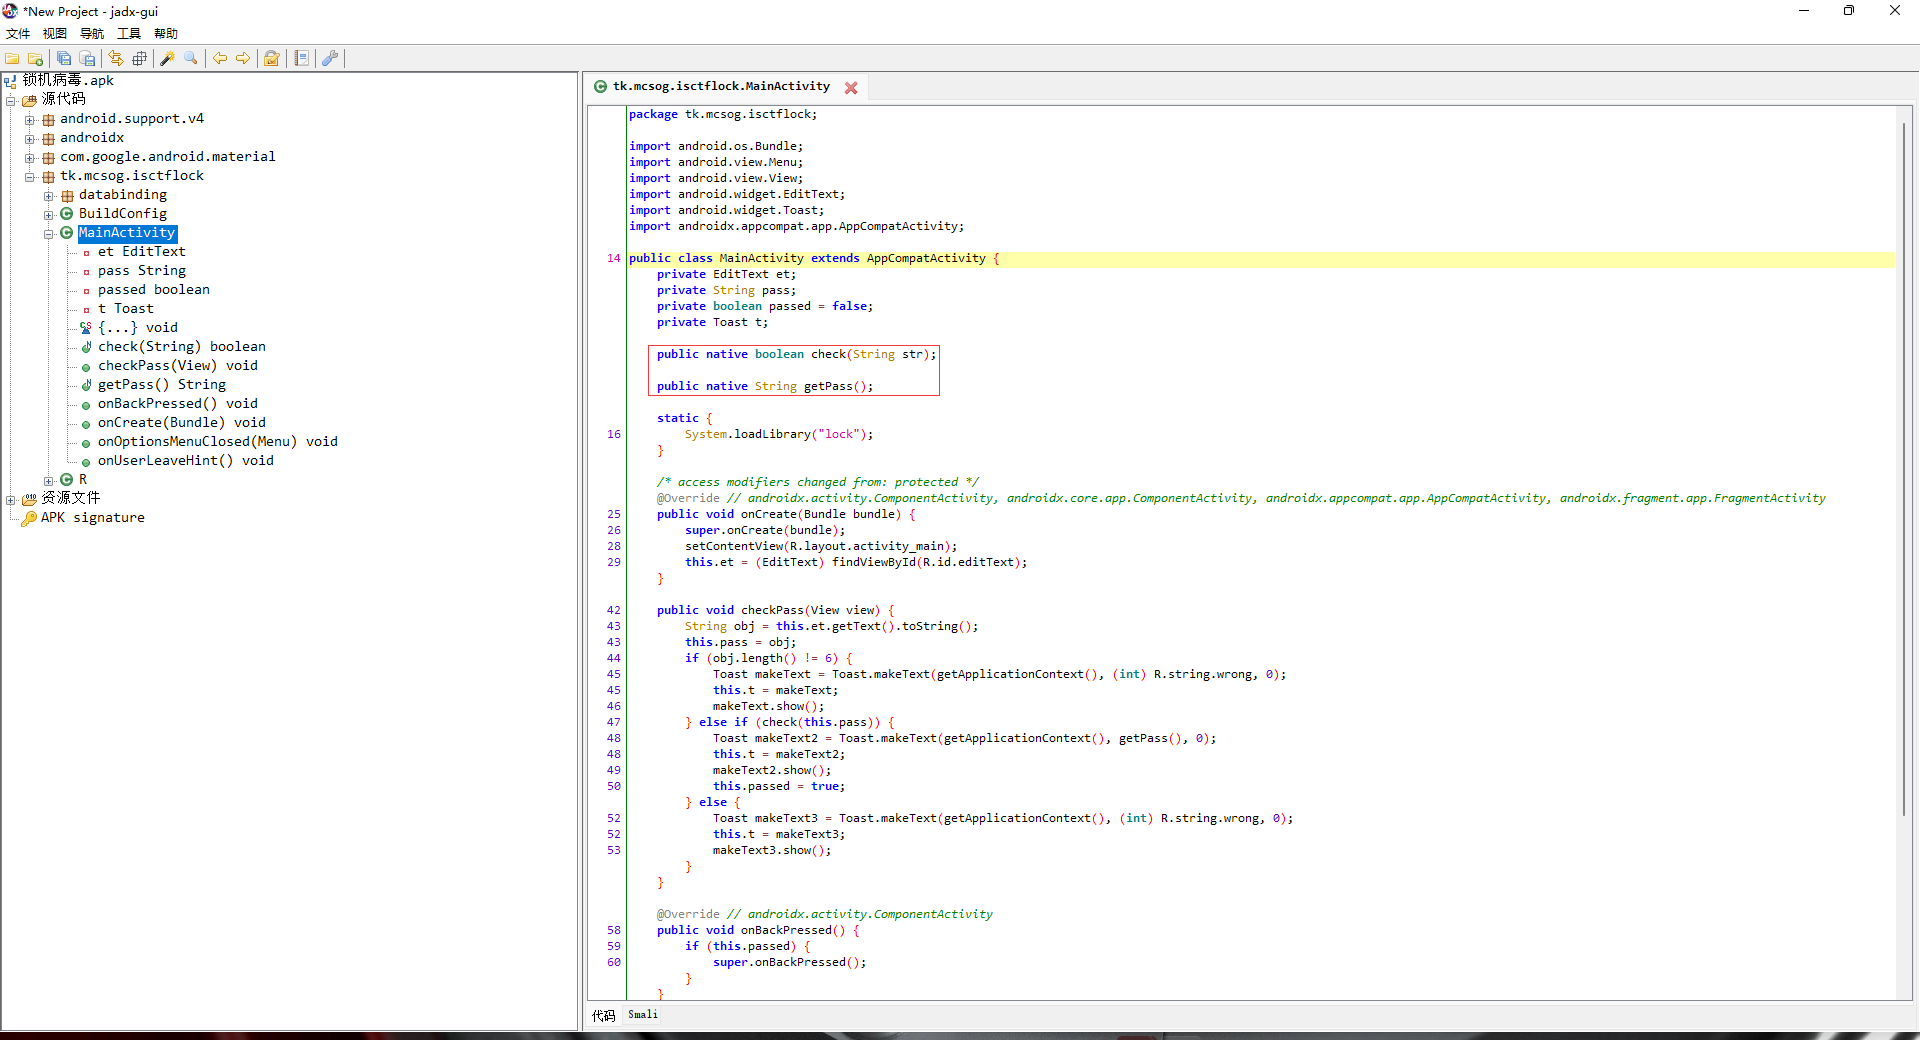Navigate forward with the right arrow icon

[x=243, y=59]
